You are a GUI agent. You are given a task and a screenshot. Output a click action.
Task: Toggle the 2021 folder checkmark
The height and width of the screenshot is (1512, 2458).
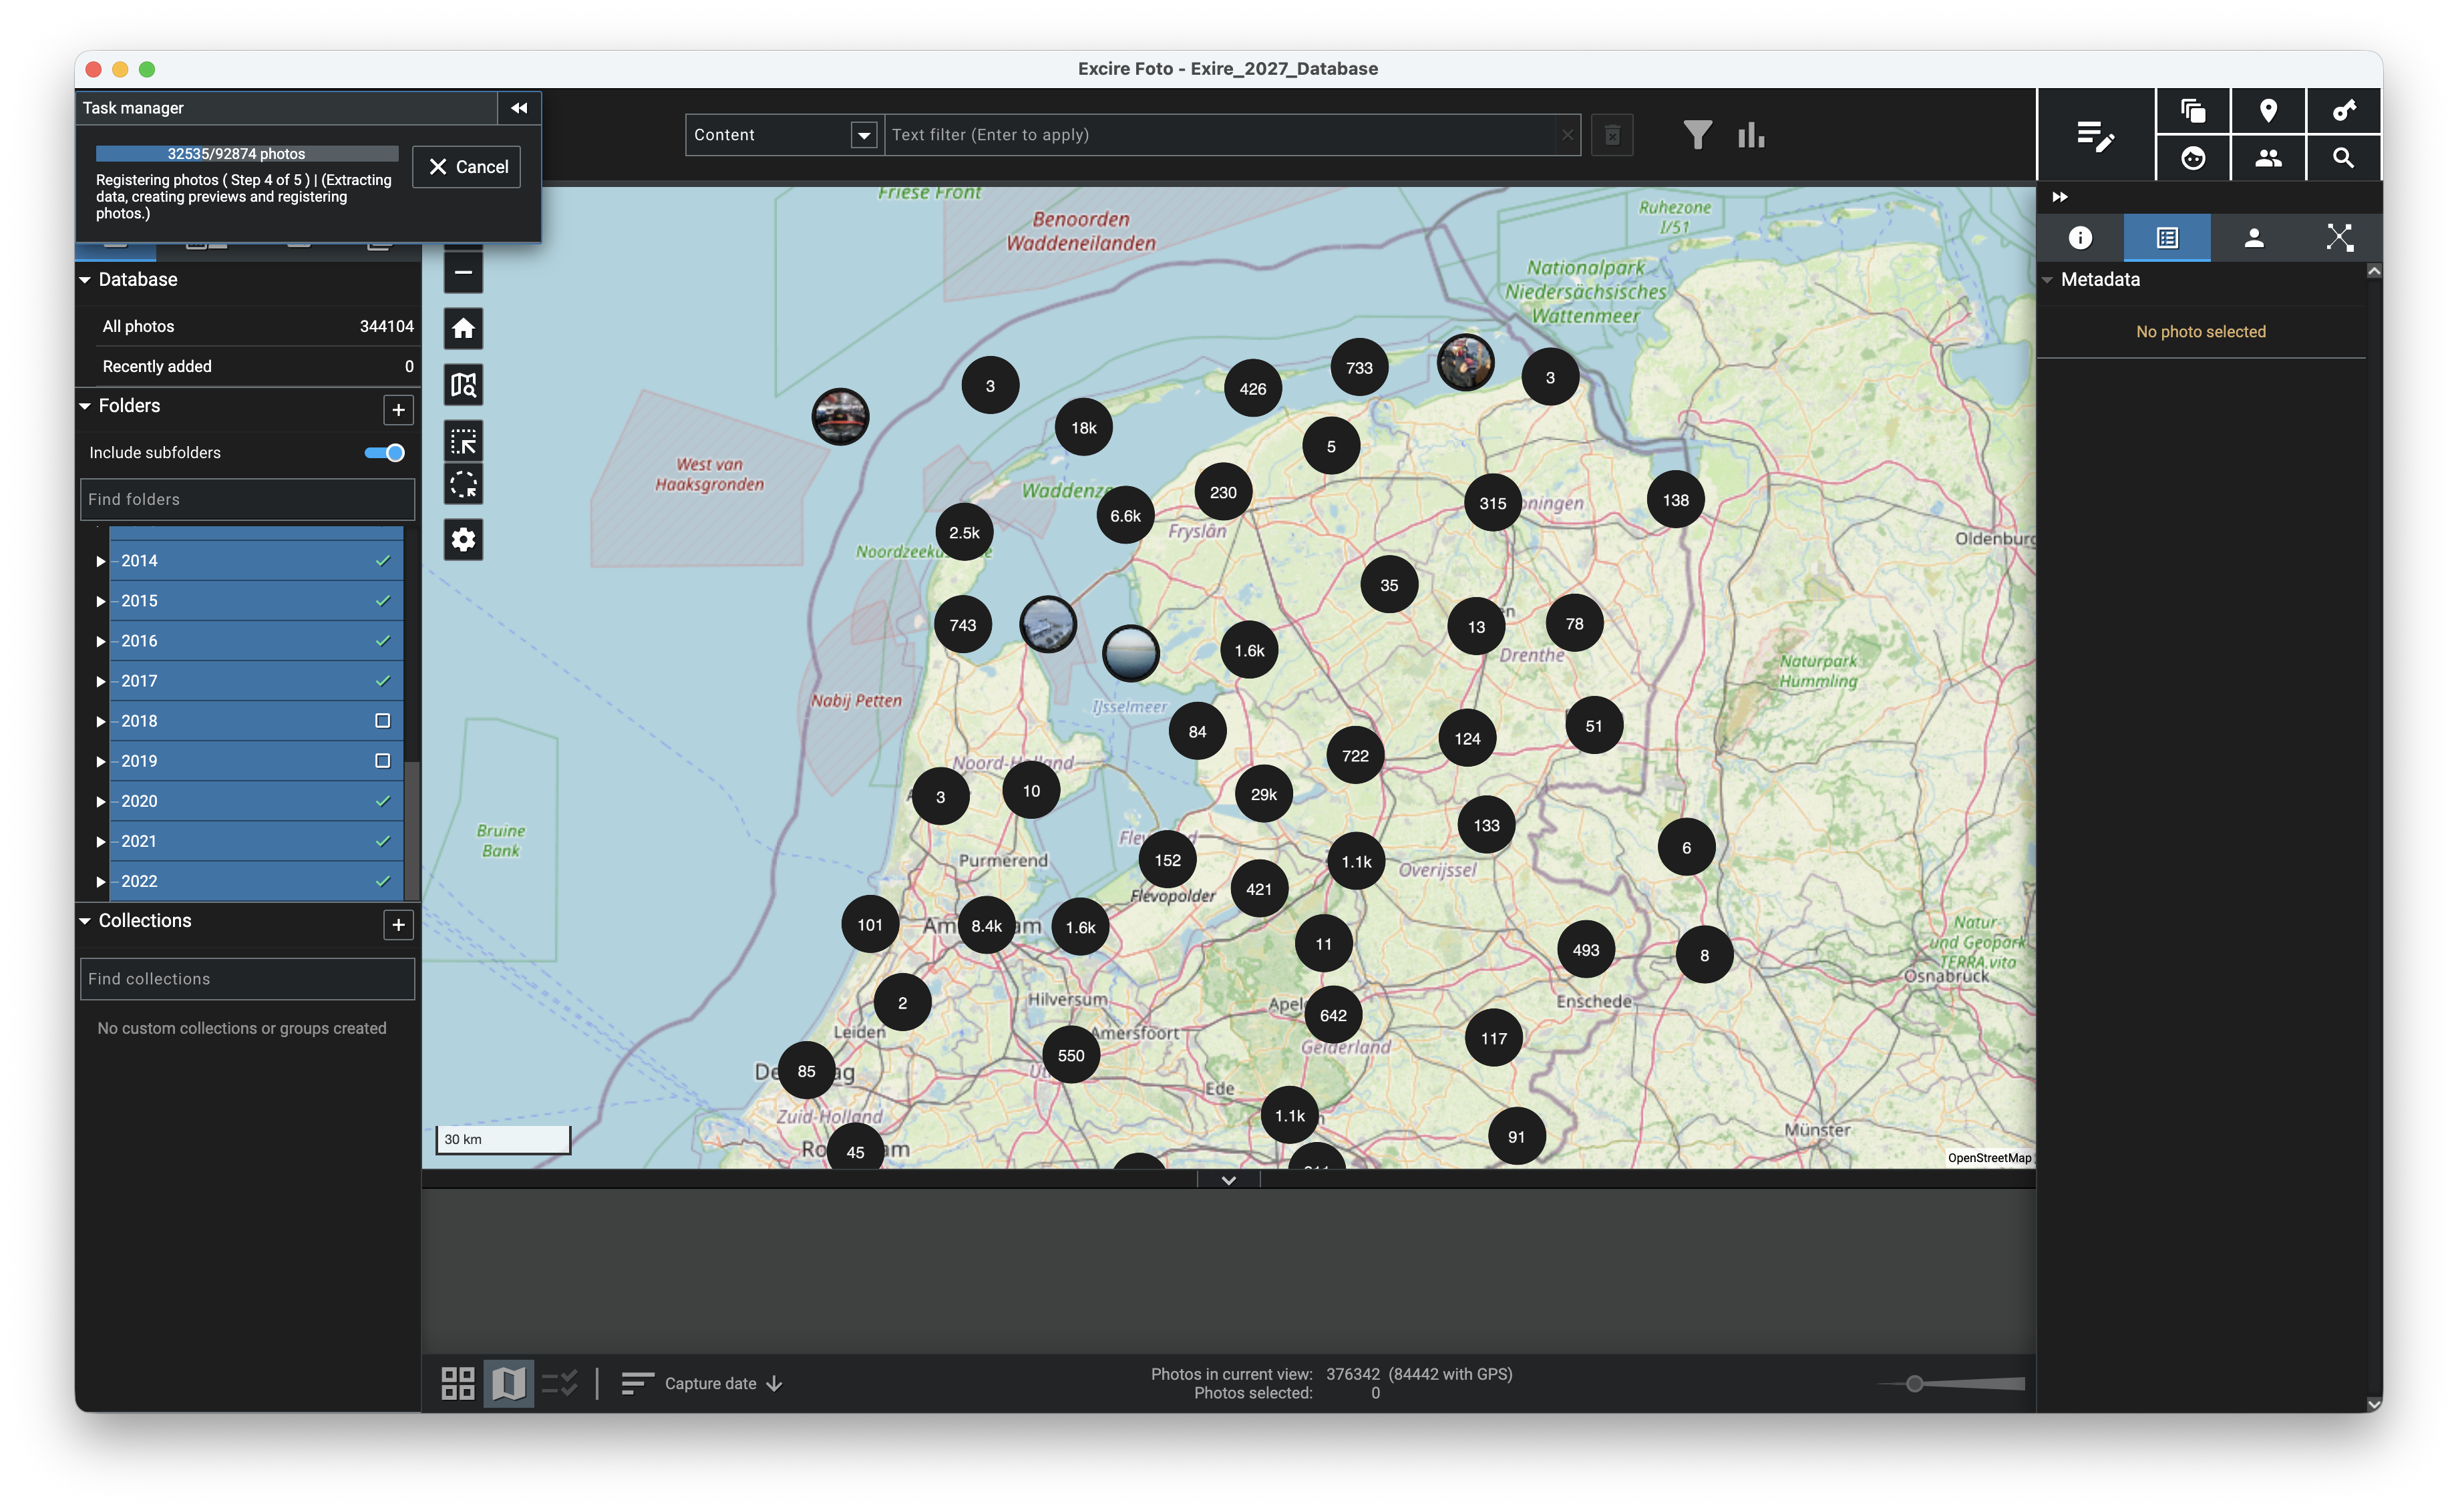pyautogui.click(x=382, y=841)
